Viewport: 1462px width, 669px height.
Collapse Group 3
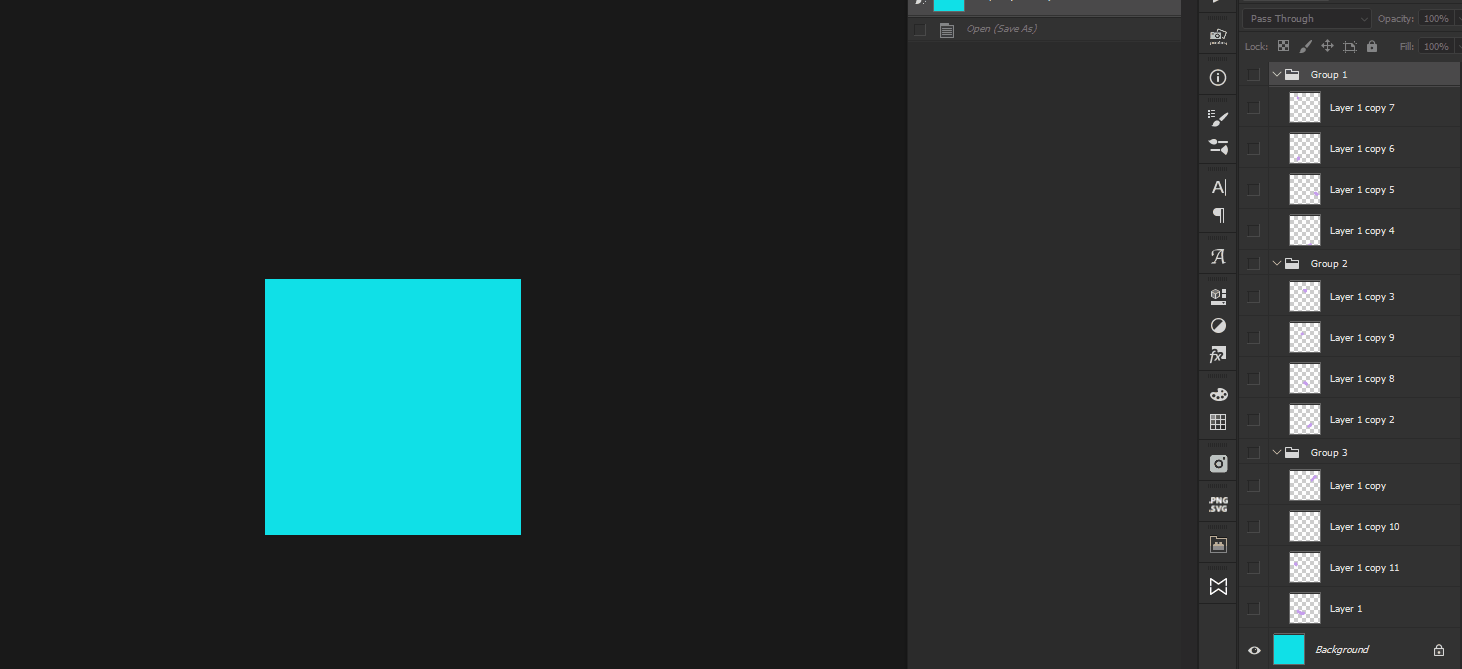point(1276,452)
